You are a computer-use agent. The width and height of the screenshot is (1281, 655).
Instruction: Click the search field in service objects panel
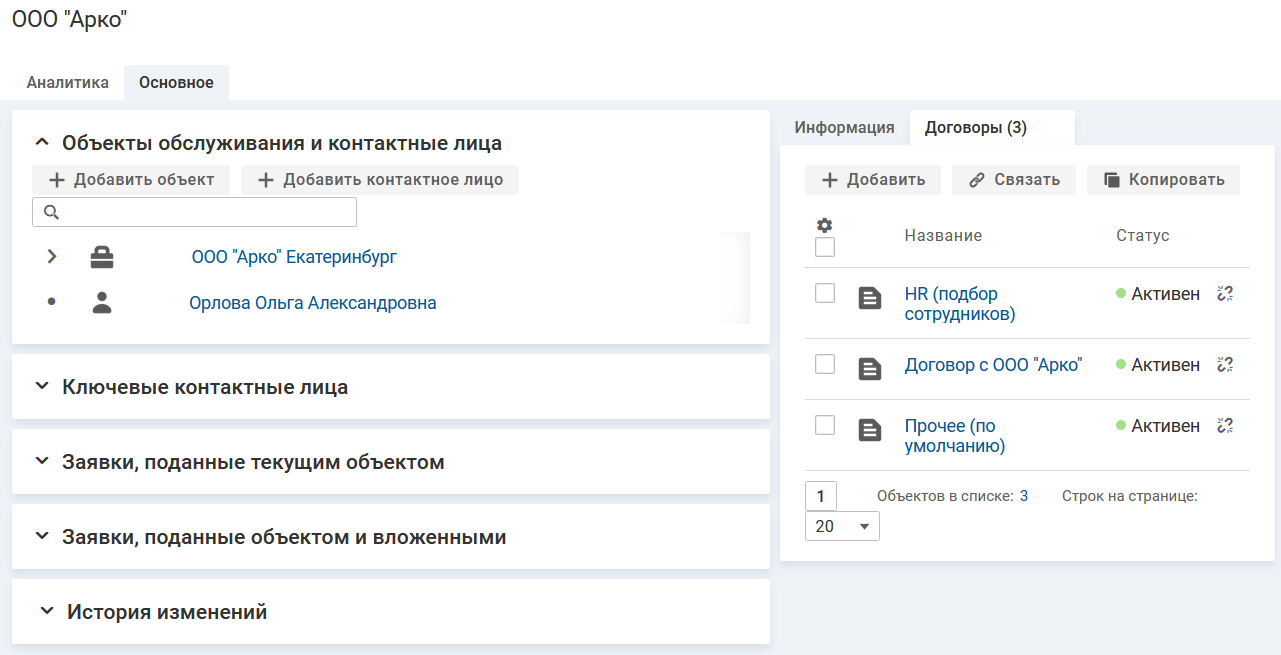(195, 212)
